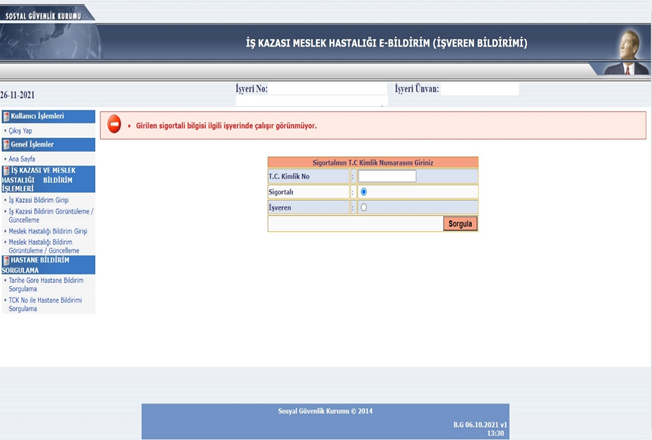Click the error message text about sigortalı bilgisi
The image size is (652, 440).
point(226,126)
